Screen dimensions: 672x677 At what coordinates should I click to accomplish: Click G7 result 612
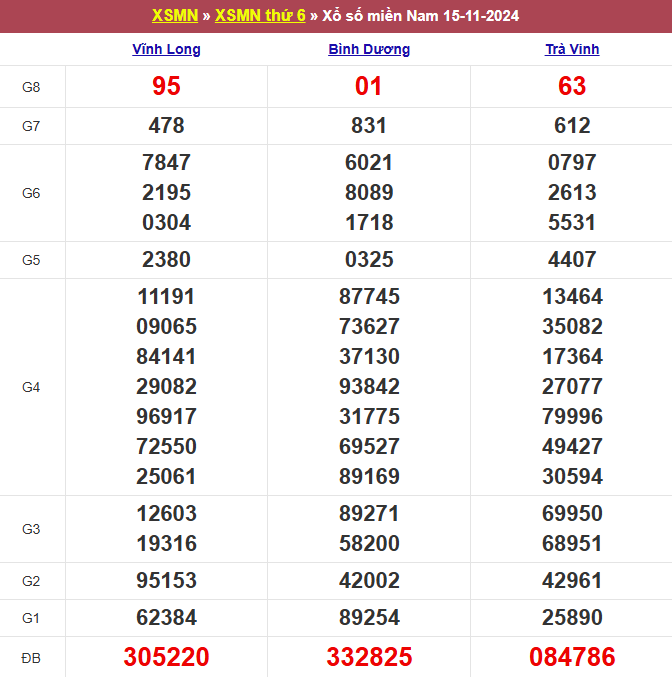coord(572,126)
